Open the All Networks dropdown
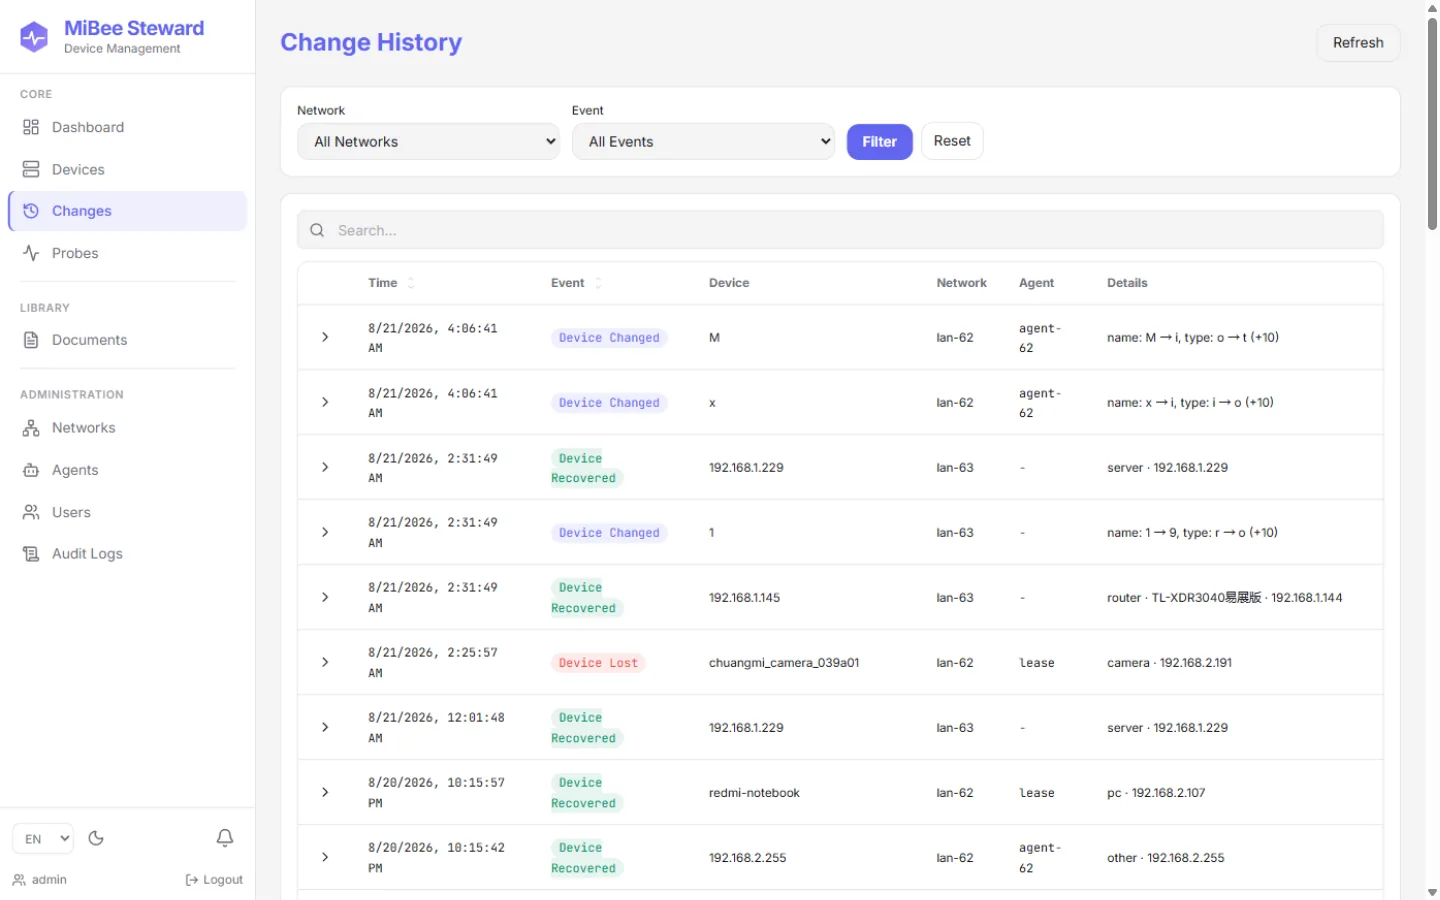This screenshot has height=900, width=1440. pyautogui.click(x=428, y=142)
